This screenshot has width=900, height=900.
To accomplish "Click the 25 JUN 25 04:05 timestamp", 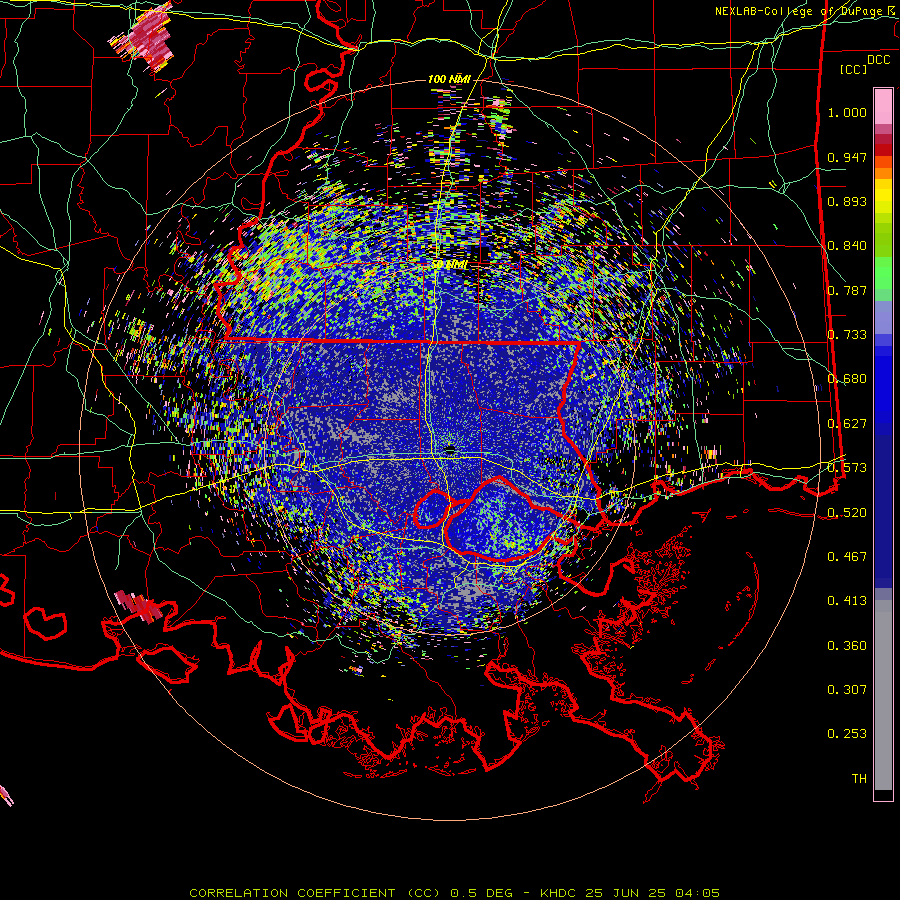I will click(x=653, y=893).
